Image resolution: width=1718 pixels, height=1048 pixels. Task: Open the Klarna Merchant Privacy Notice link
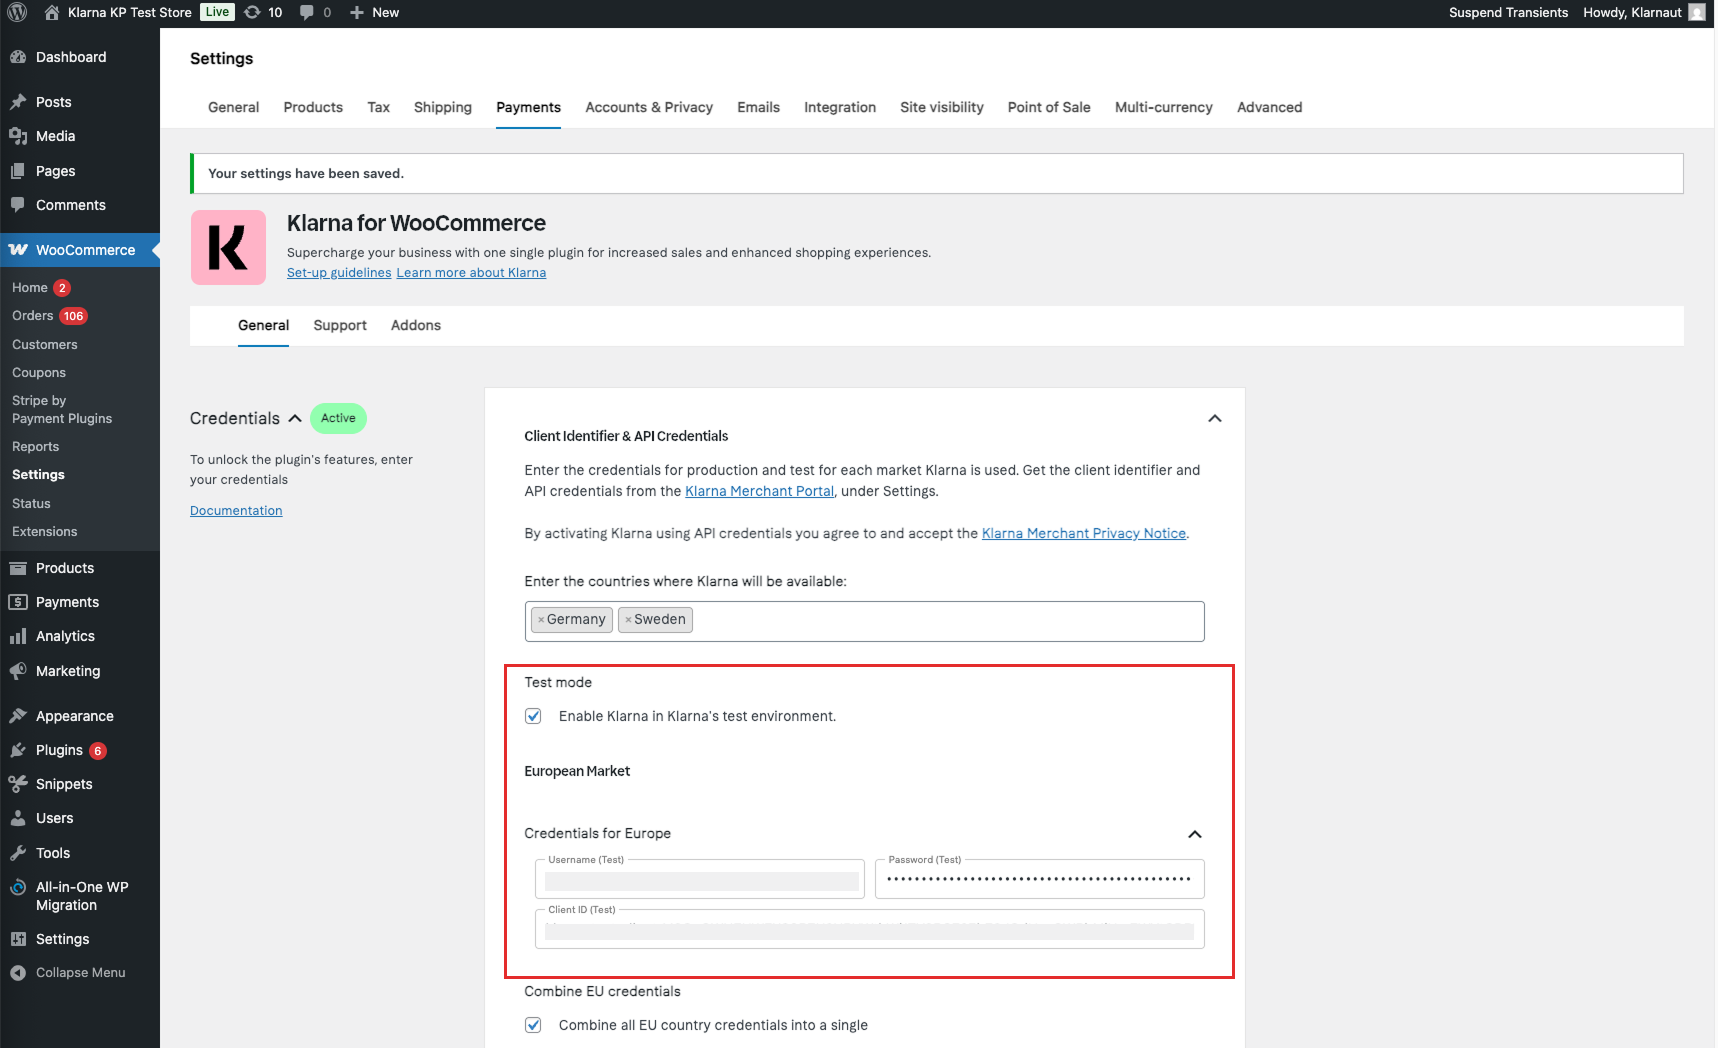pos(1084,533)
